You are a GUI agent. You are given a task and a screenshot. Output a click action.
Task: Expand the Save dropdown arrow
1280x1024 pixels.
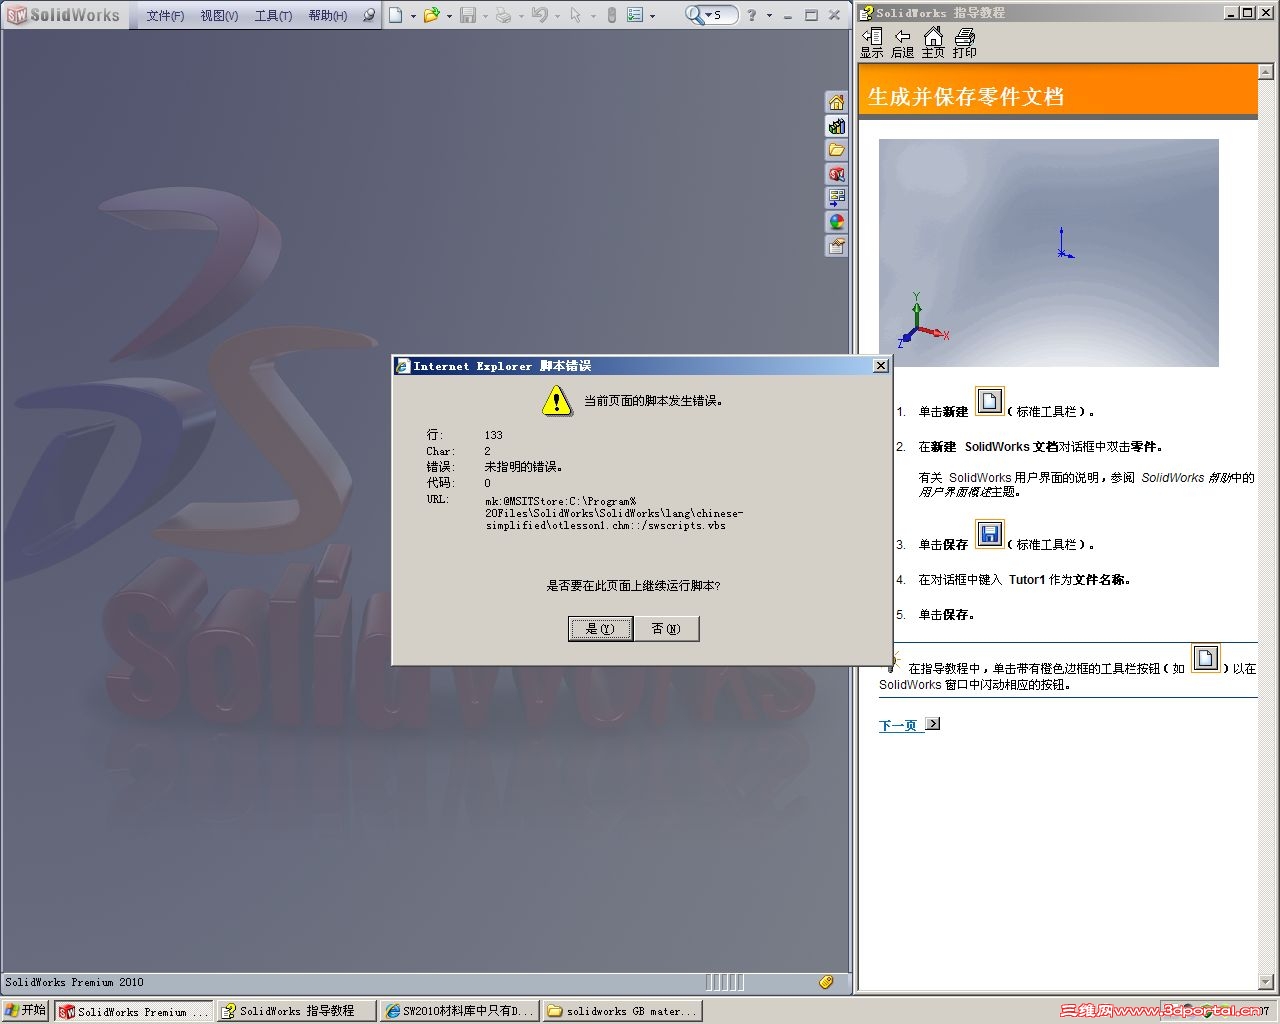coord(485,16)
